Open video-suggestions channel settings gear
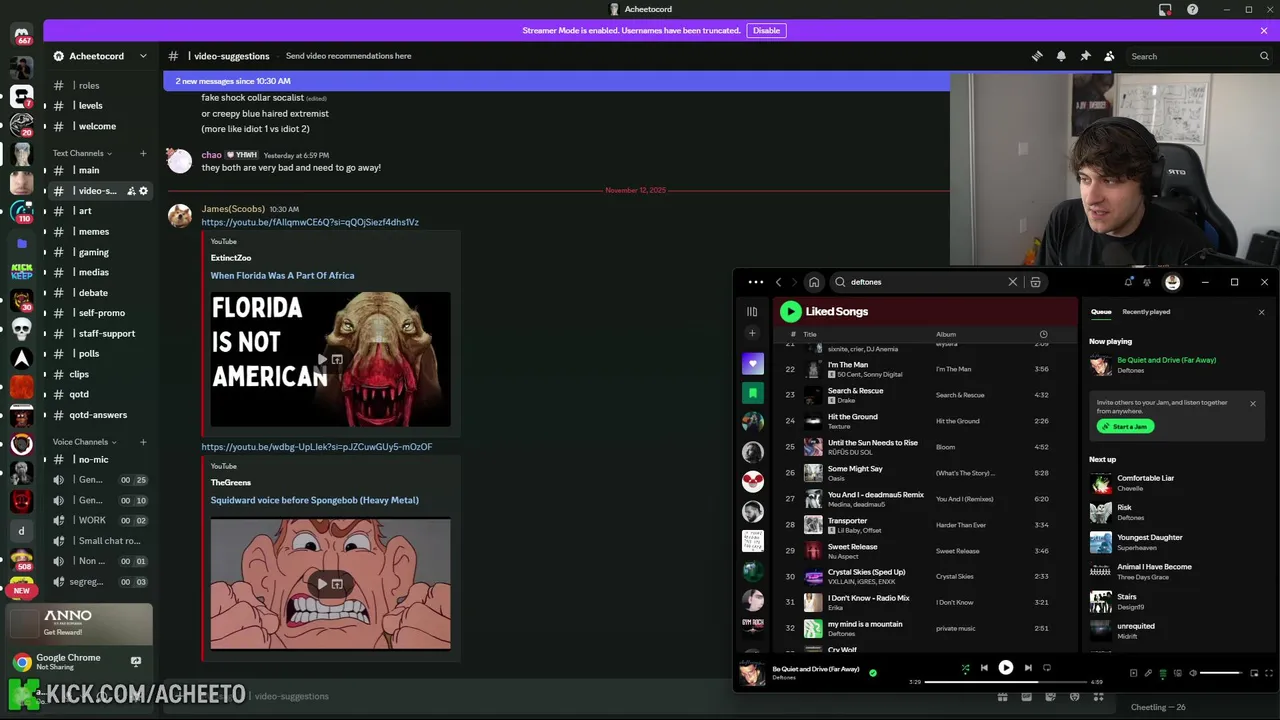This screenshot has width=1280, height=720. coord(143,191)
